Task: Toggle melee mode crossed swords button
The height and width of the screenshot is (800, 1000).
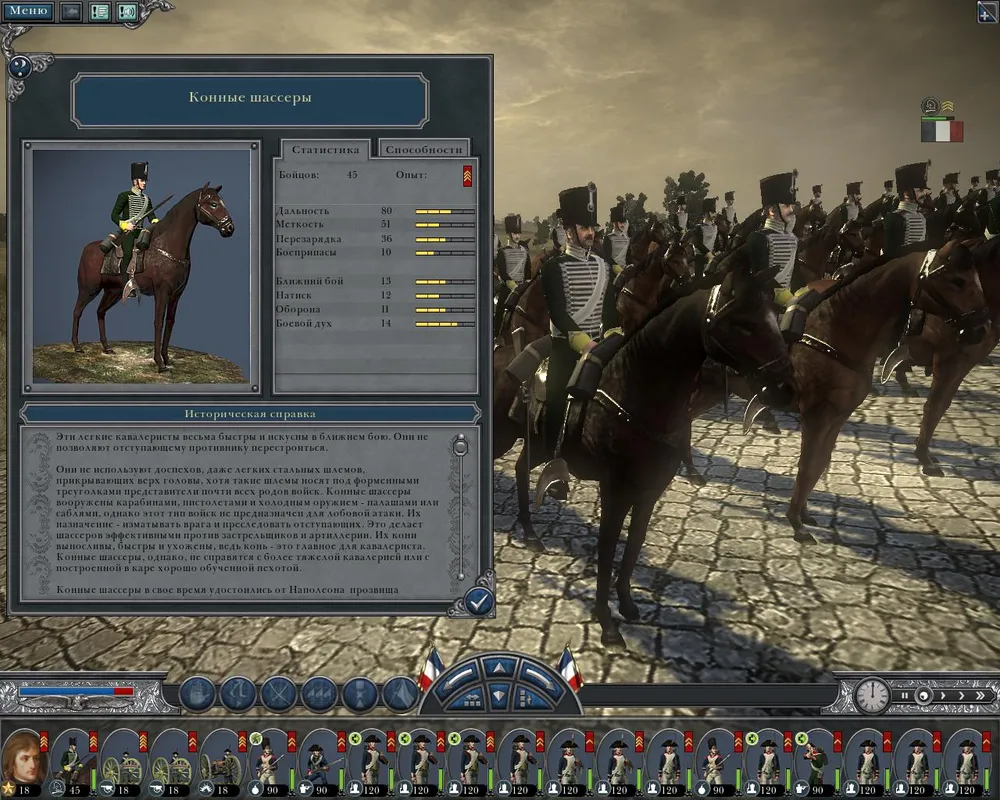Action: coord(279,693)
